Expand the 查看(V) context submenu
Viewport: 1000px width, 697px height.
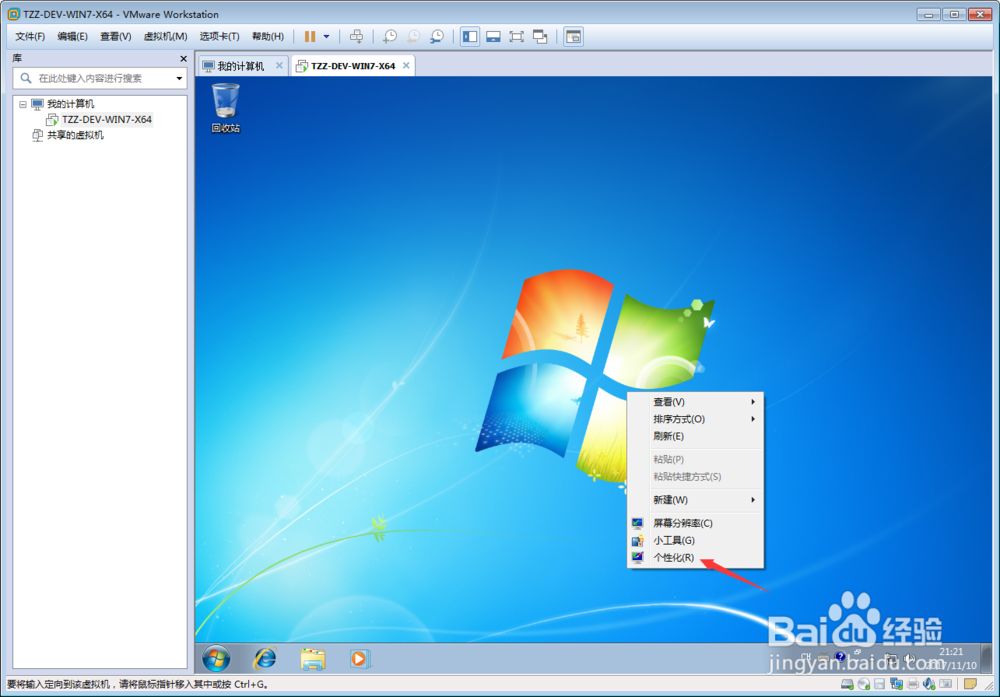tap(696, 402)
